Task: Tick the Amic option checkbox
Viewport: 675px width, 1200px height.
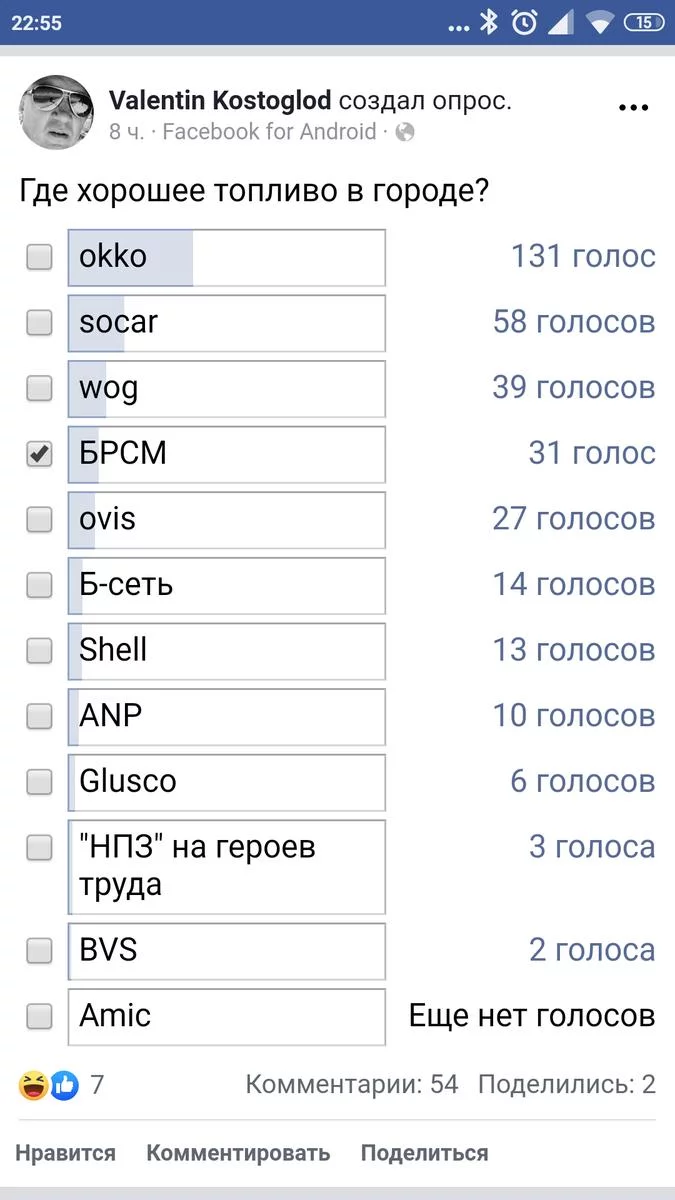Action: 39,1017
